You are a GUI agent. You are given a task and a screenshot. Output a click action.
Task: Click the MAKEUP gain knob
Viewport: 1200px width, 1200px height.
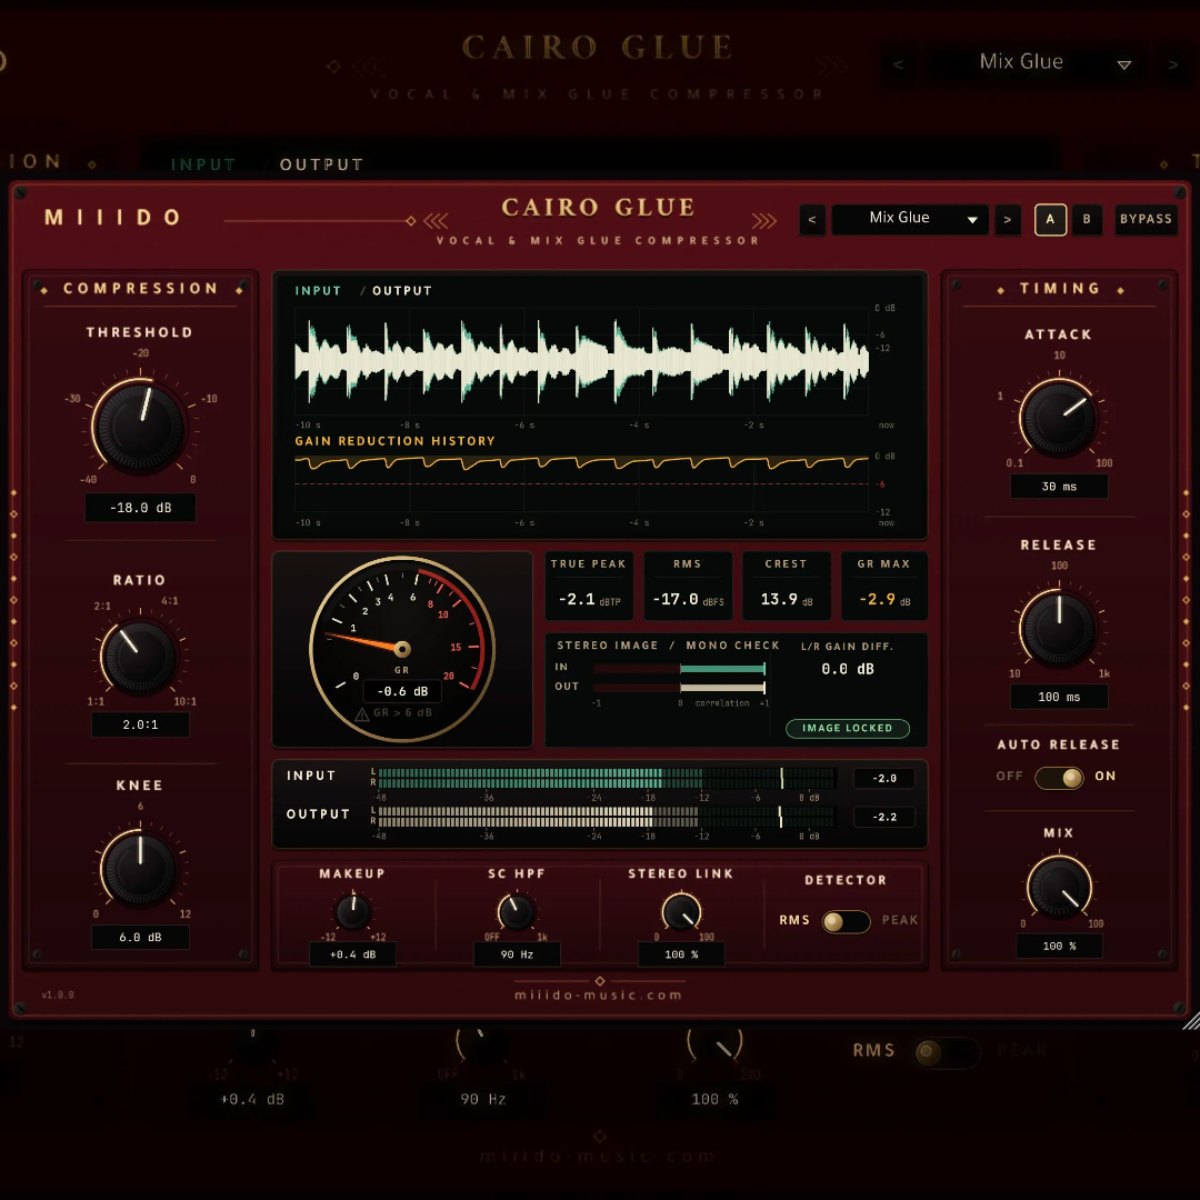coord(352,912)
